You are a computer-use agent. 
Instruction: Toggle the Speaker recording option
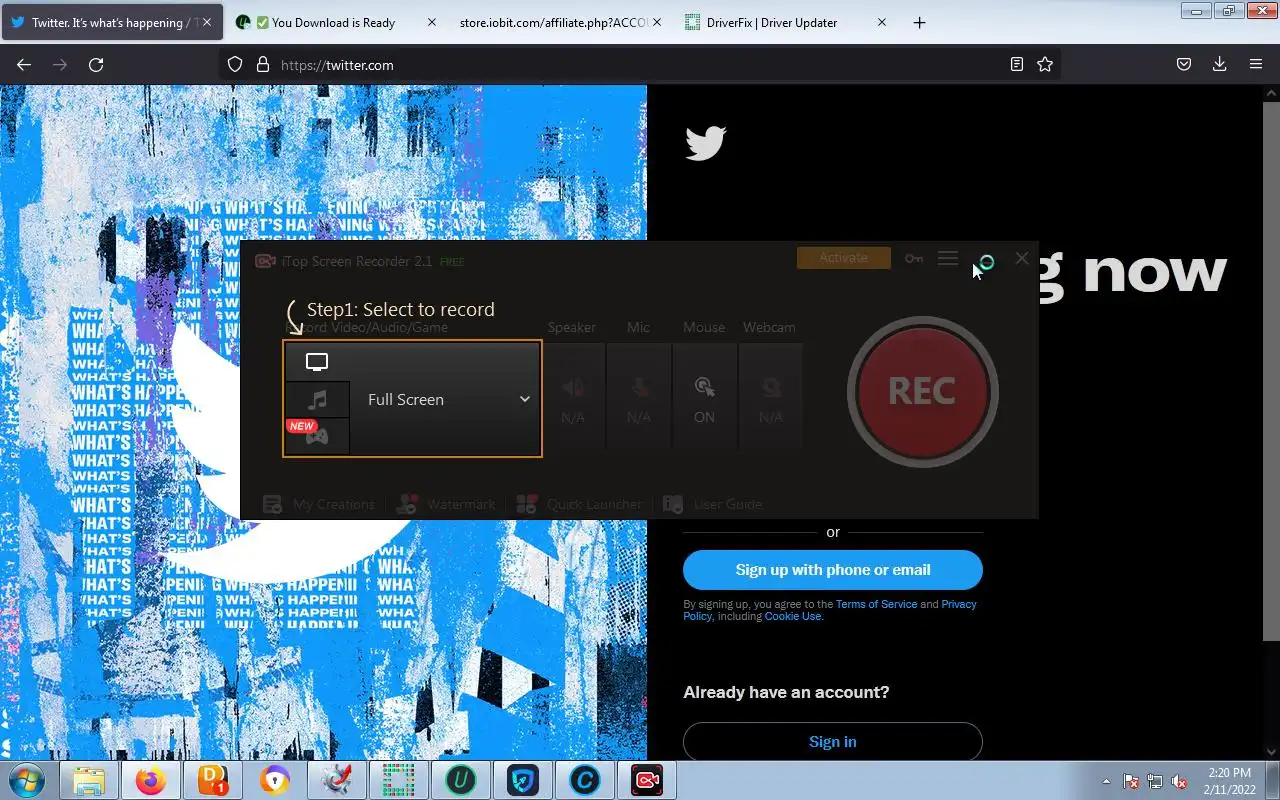pos(572,396)
